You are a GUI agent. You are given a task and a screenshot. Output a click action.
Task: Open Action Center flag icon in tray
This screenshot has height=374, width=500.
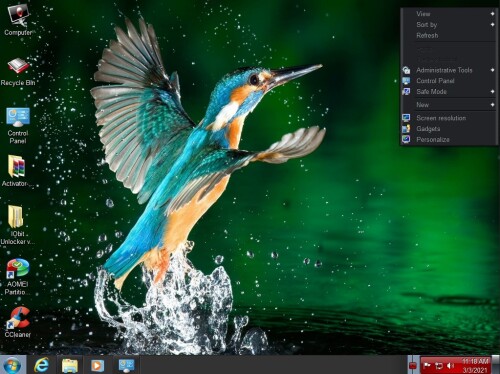click(427, 366)
